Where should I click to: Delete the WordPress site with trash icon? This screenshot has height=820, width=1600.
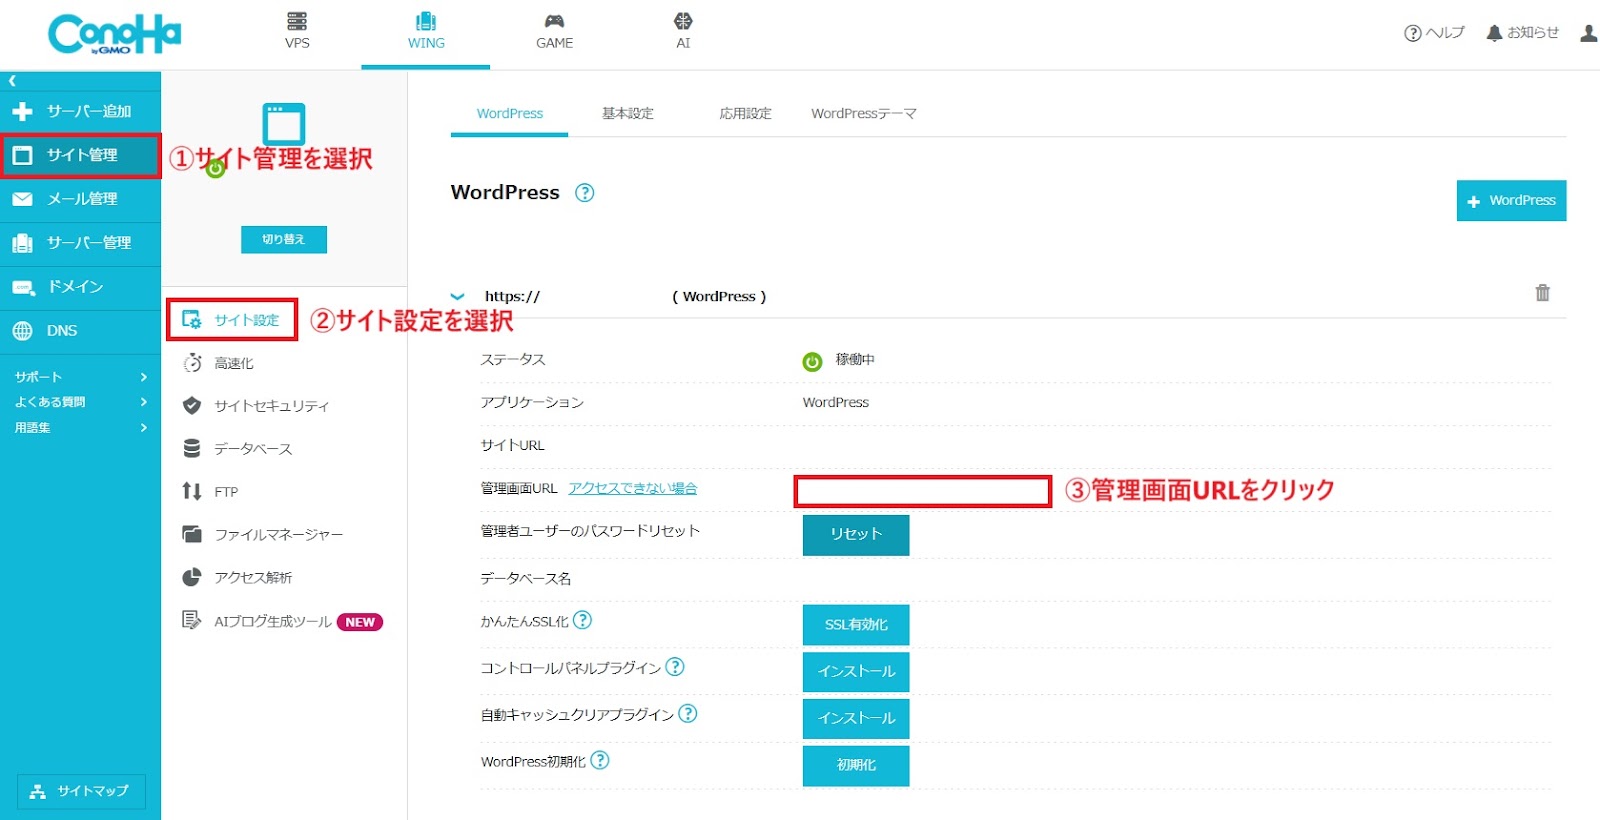(1543, 293)
